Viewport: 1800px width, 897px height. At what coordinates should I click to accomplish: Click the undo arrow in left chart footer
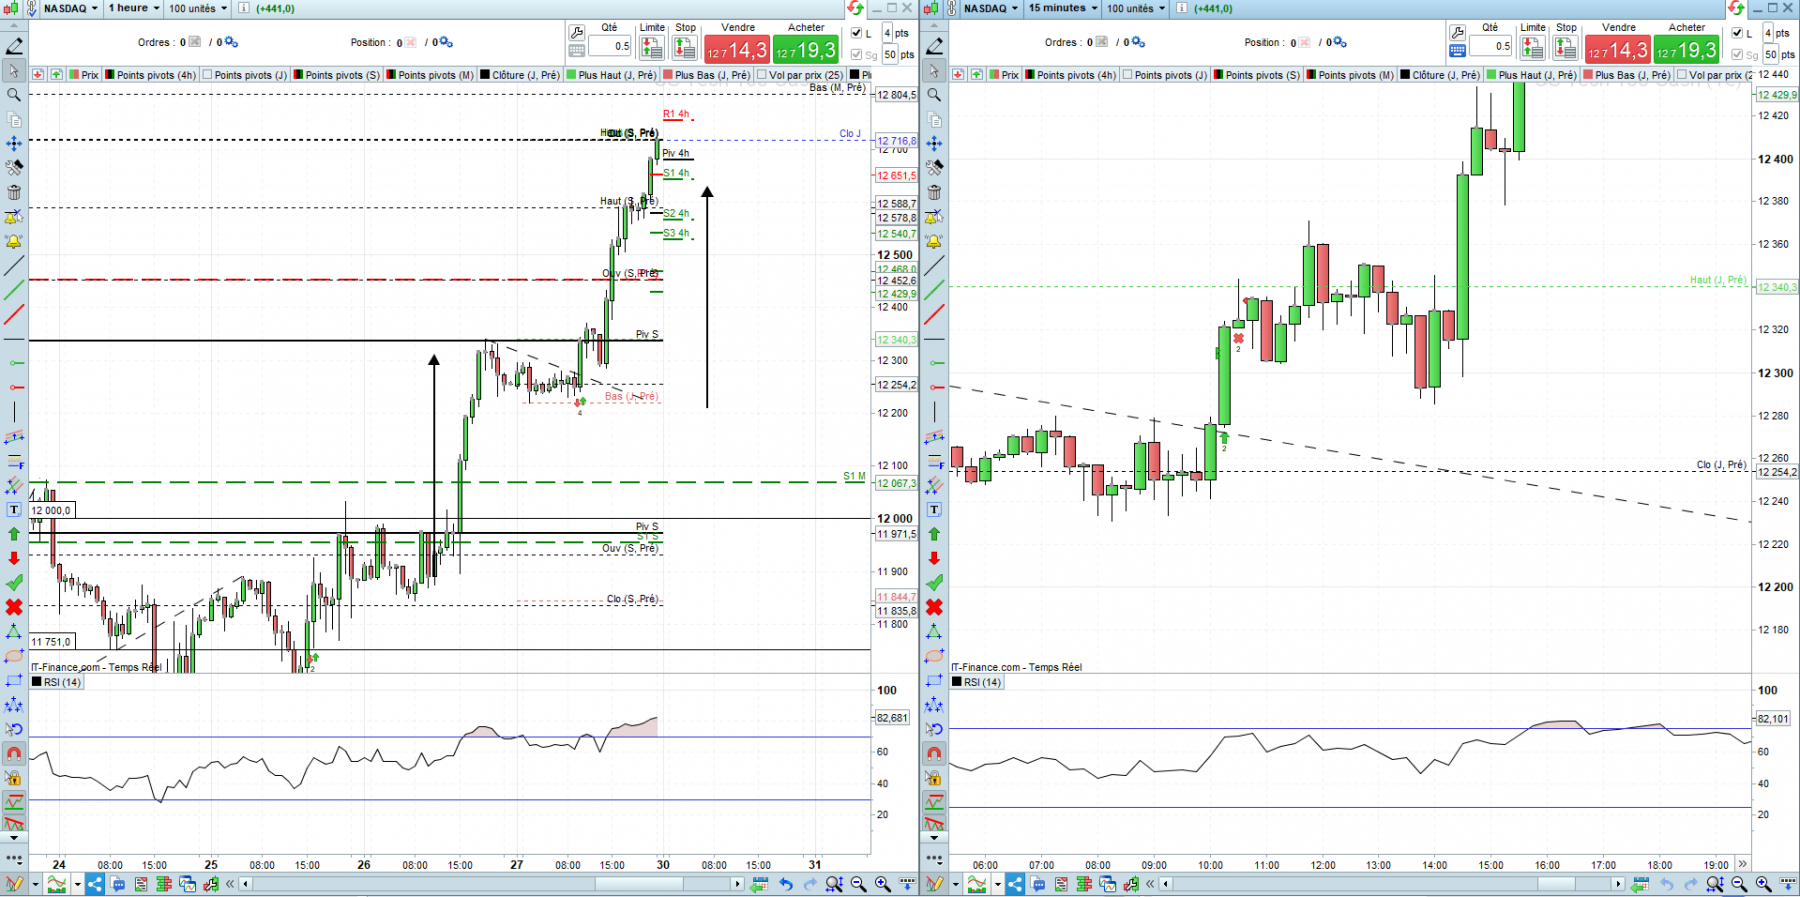click(786, 884)
